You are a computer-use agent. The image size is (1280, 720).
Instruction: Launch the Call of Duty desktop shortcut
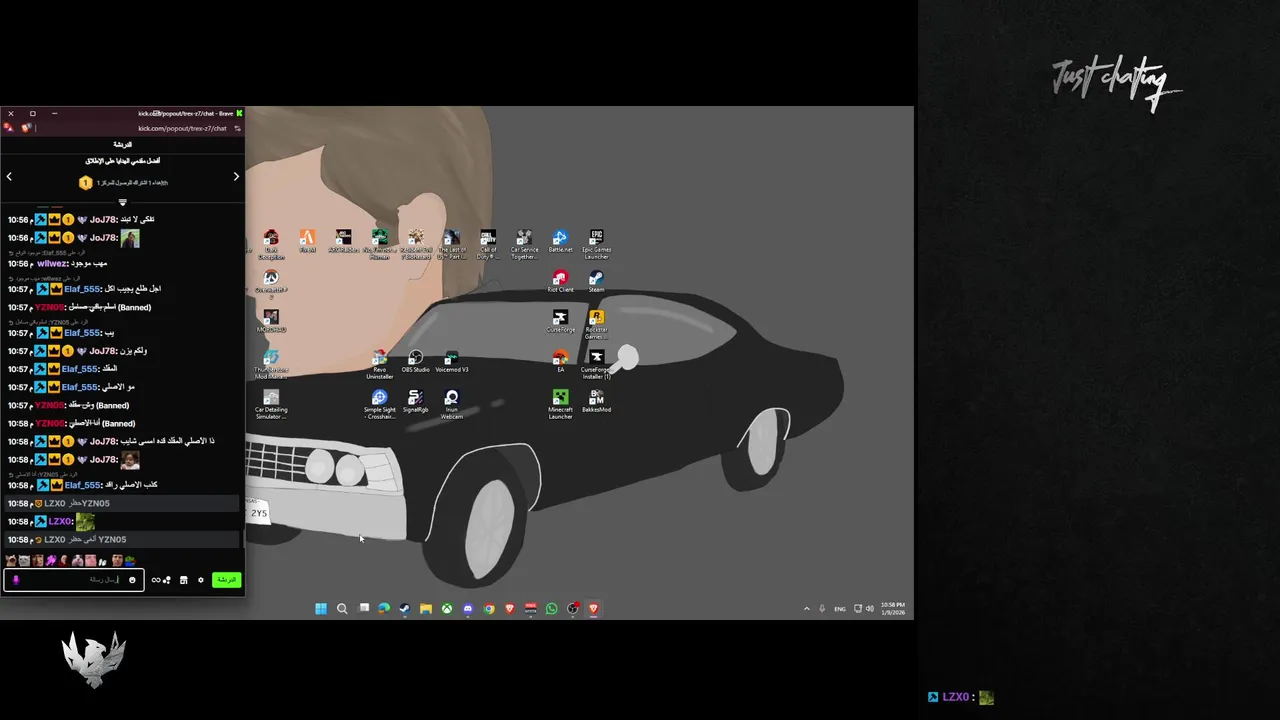488,244
